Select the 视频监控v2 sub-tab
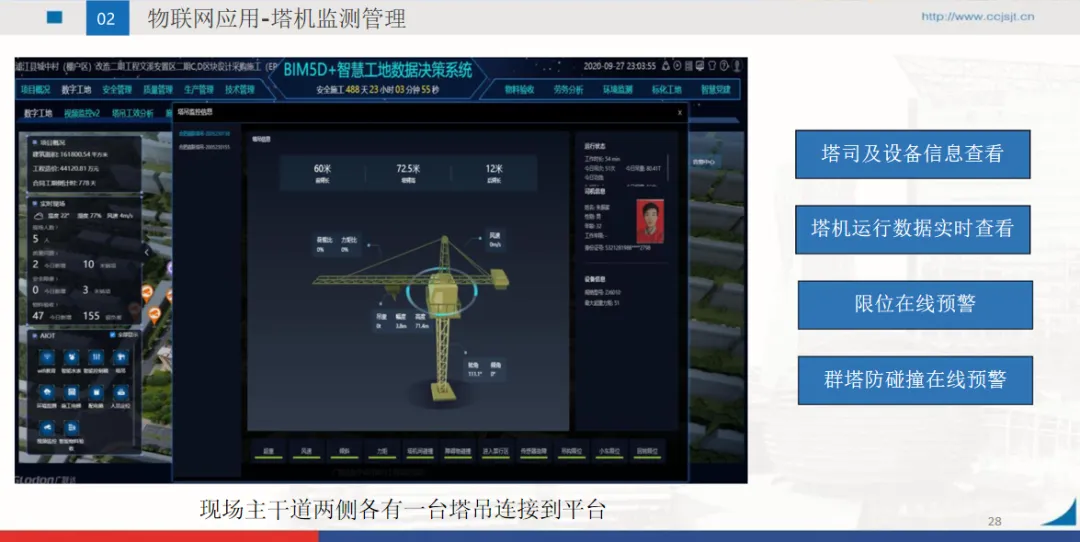This screenshot has width=1080, height=542. (x=82, y=113)
